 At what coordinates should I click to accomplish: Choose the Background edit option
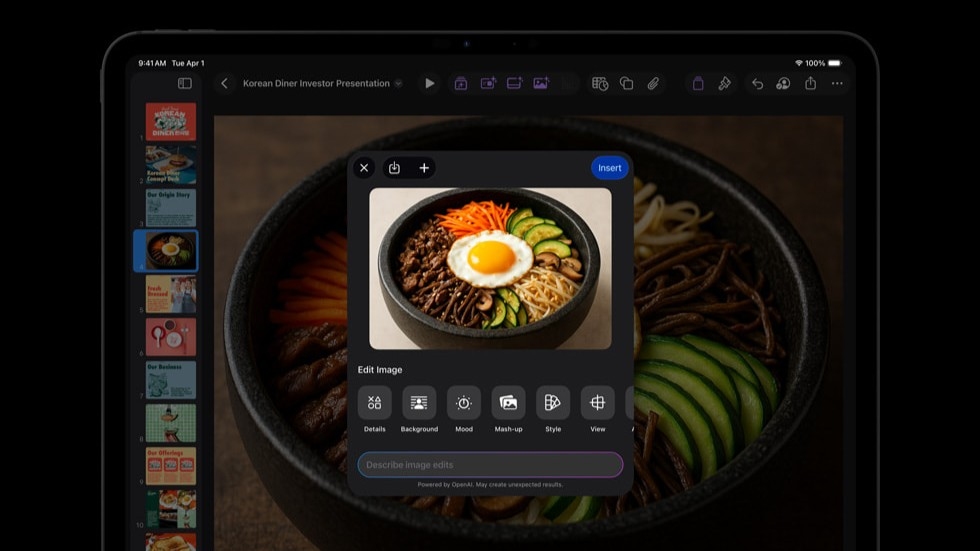(419, 403)
